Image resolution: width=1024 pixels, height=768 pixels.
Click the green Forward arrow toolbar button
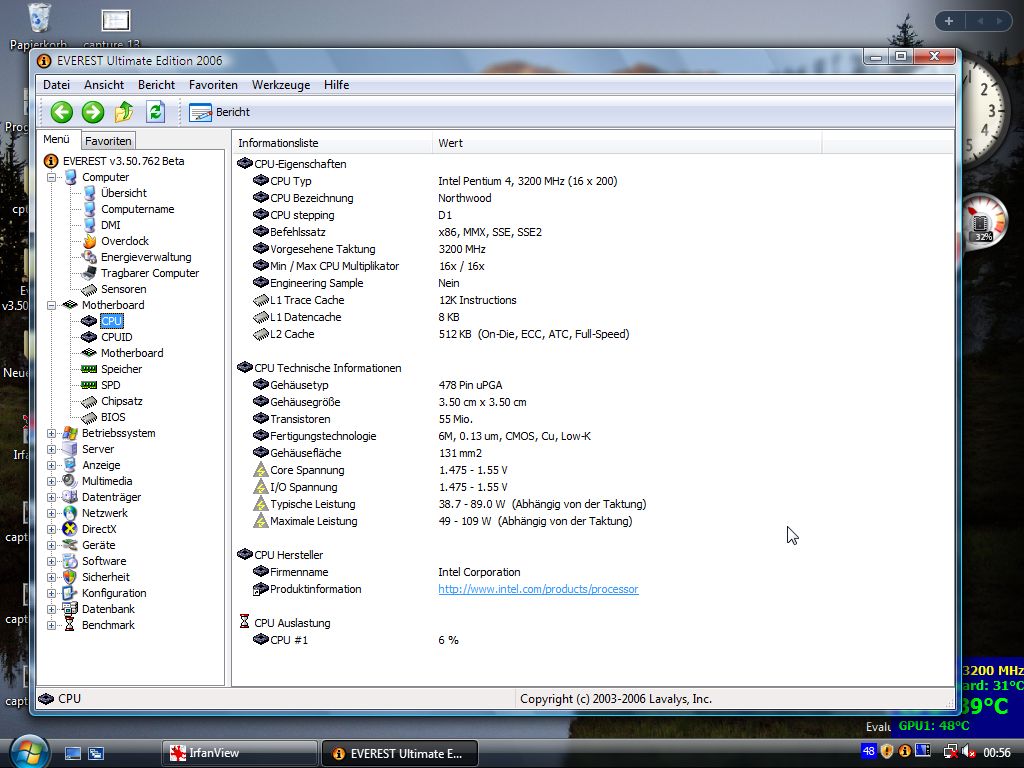click(x=93, y=112)
